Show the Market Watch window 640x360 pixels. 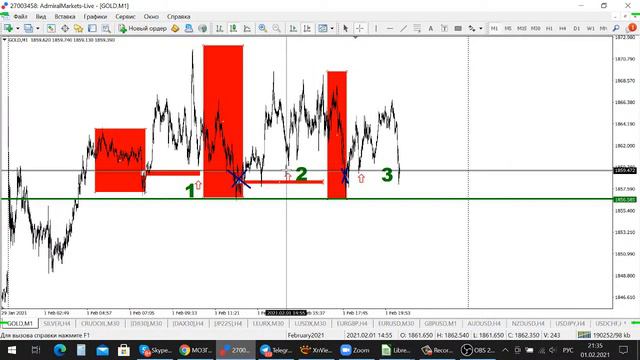pyautogui.click(x=51, y=28)
